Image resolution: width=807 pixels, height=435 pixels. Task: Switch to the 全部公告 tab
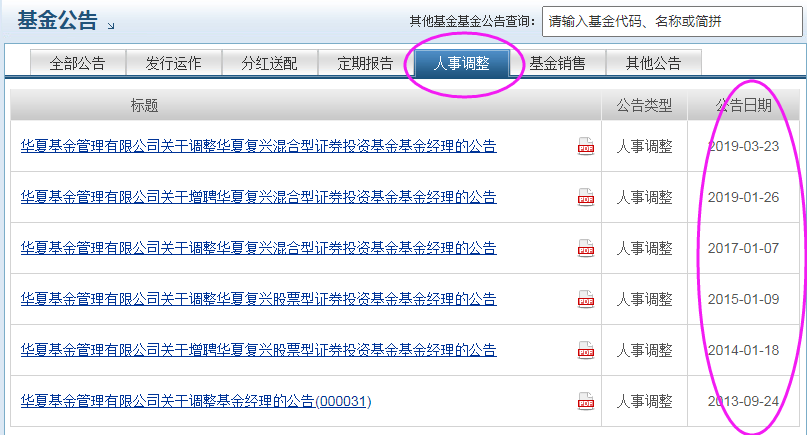(x=78, y=63)
